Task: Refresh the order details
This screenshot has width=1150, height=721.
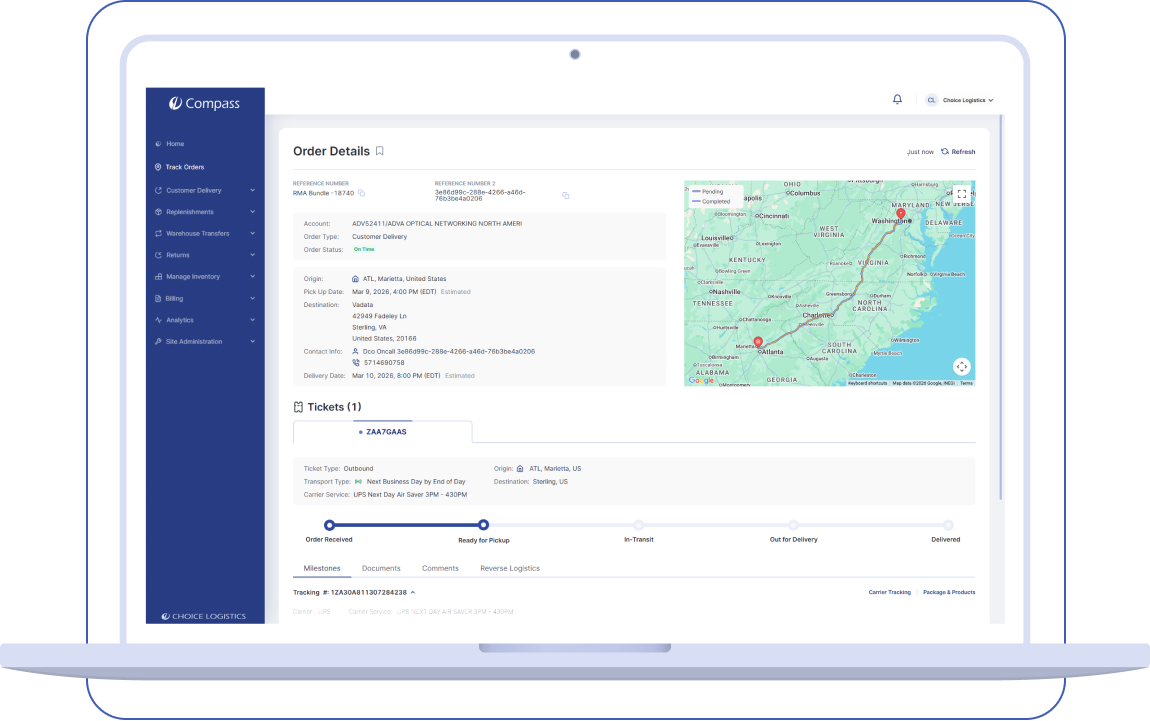Action: [x=958, y=152]
